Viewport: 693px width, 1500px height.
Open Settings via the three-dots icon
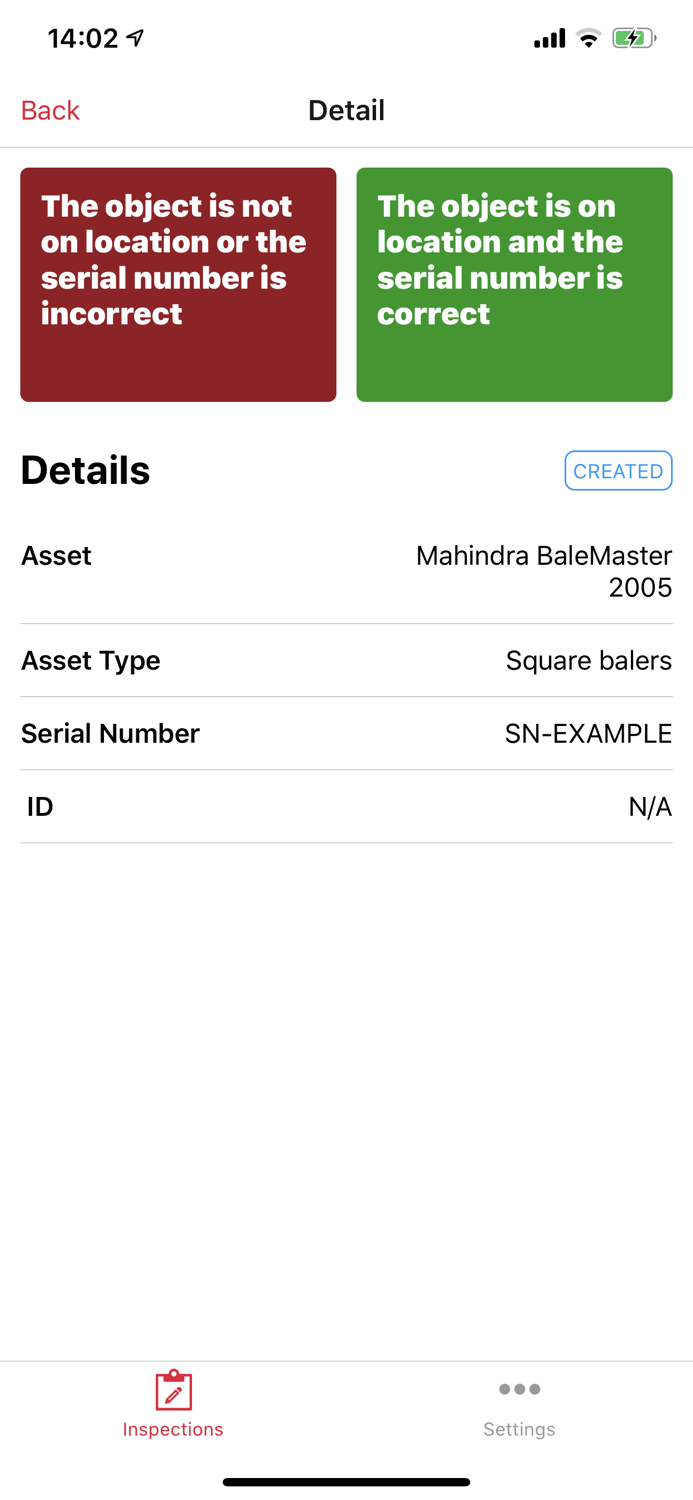click(x=519, y=1388)
